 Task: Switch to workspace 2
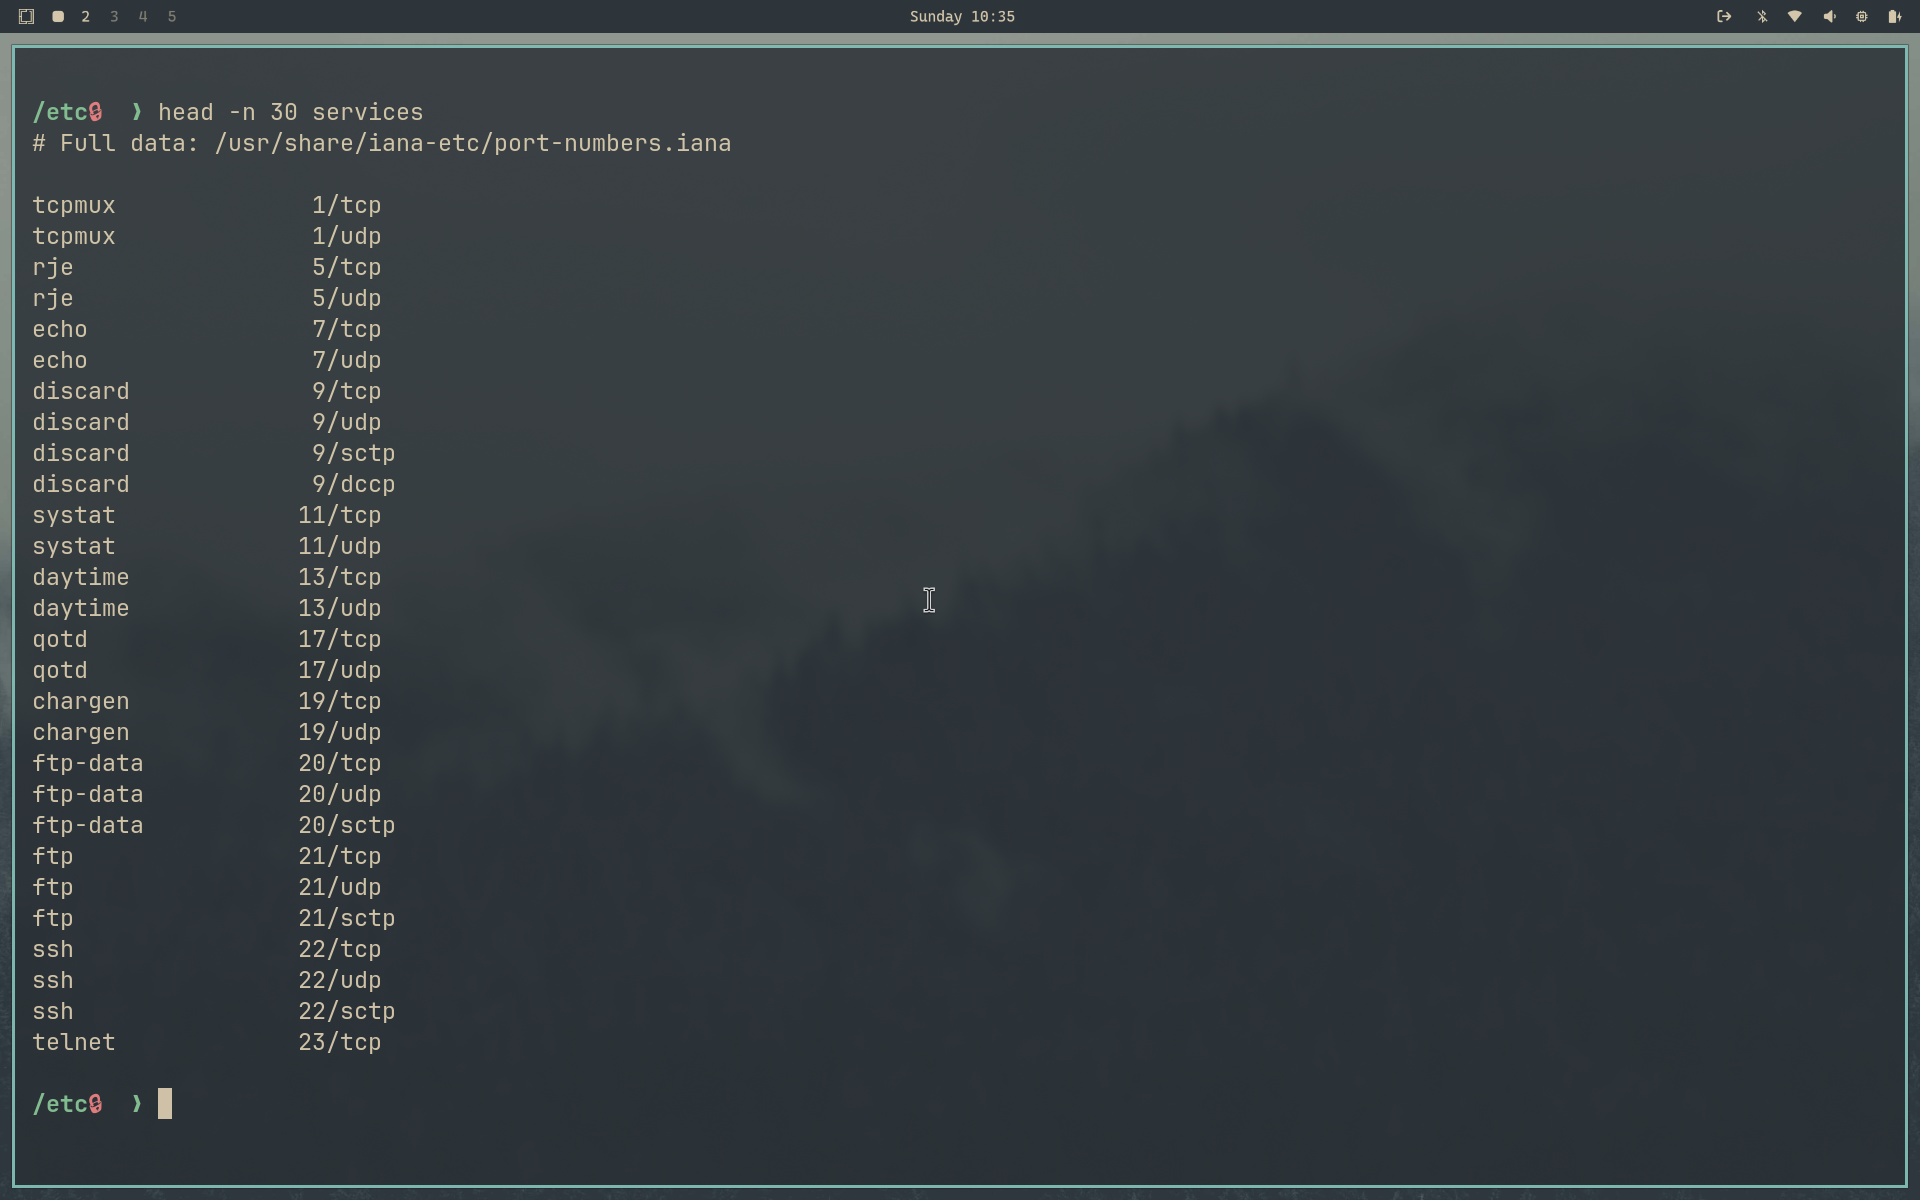(85, 16)
